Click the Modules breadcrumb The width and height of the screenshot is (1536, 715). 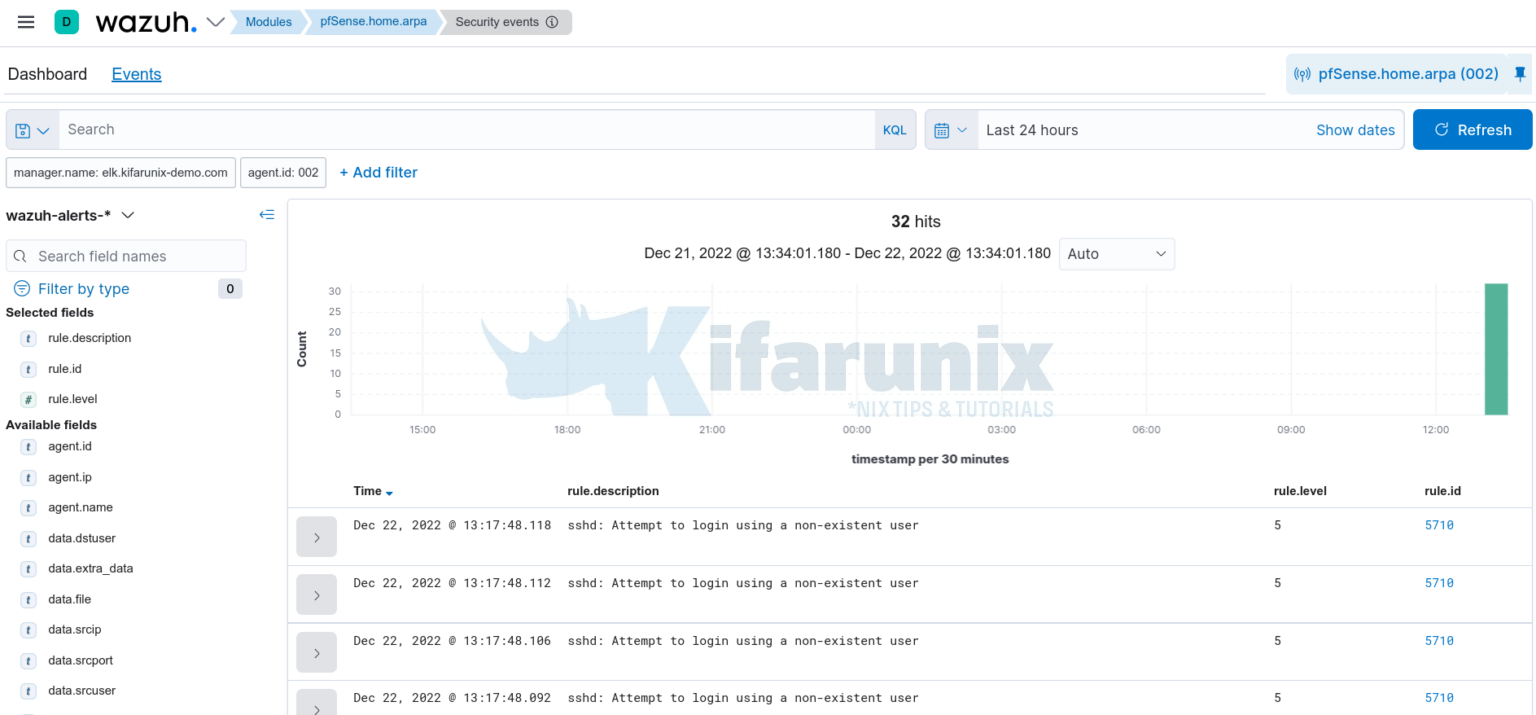click(268, 21)
